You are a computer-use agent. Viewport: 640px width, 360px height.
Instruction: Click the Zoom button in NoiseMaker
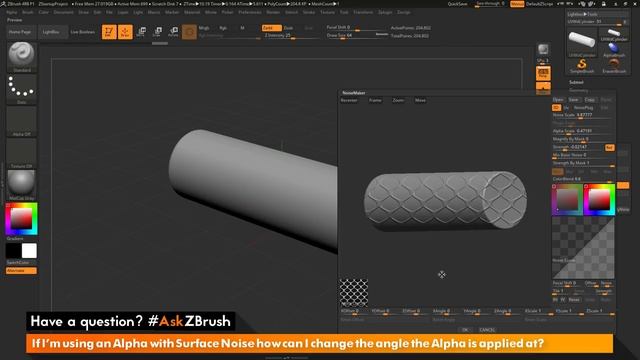click(x=398, y=100)
